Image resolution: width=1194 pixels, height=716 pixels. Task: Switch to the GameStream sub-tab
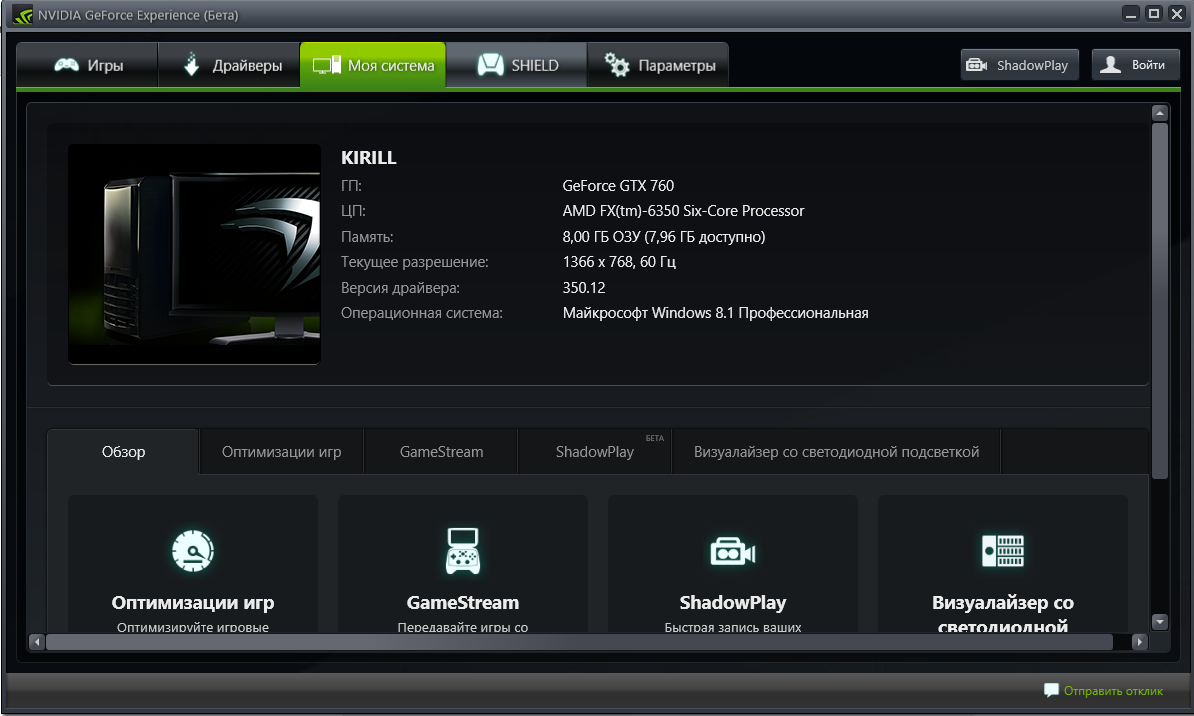pyautogui.click(x=442, y=452)
